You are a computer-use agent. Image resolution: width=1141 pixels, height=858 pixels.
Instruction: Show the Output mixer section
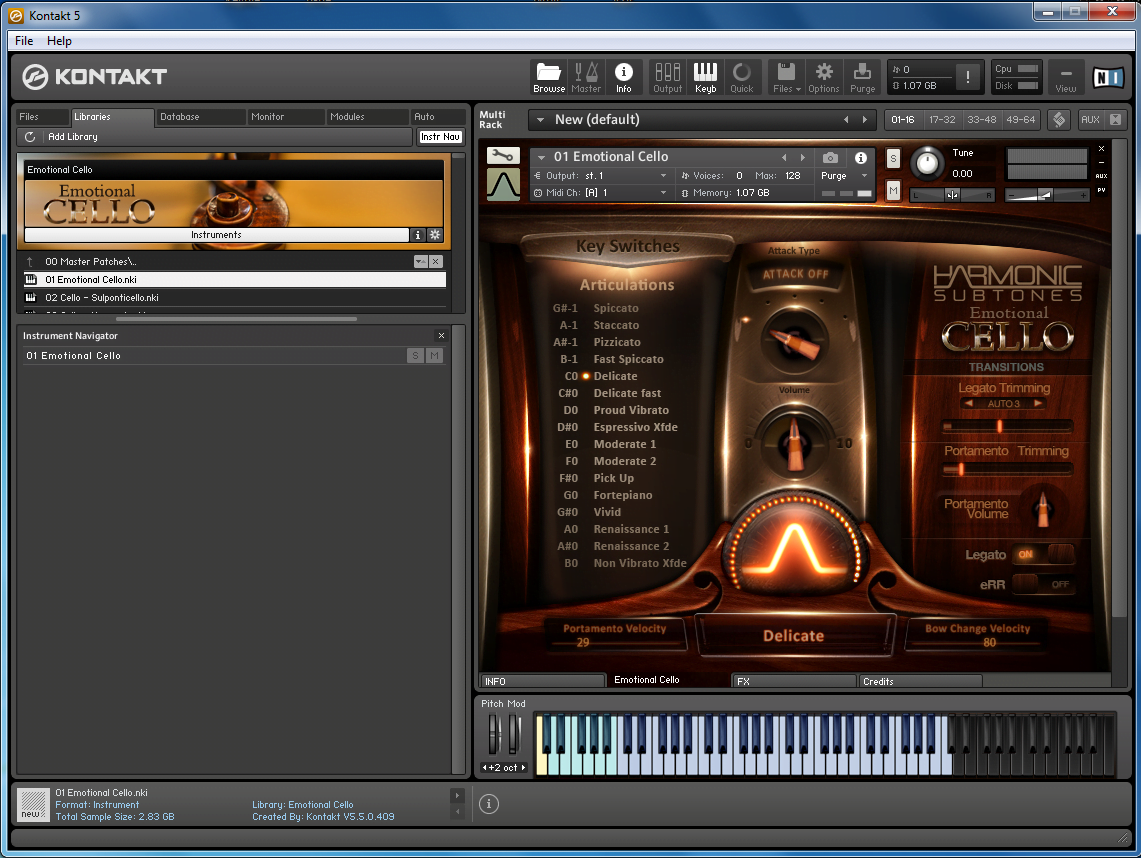[x=667, y=78]
